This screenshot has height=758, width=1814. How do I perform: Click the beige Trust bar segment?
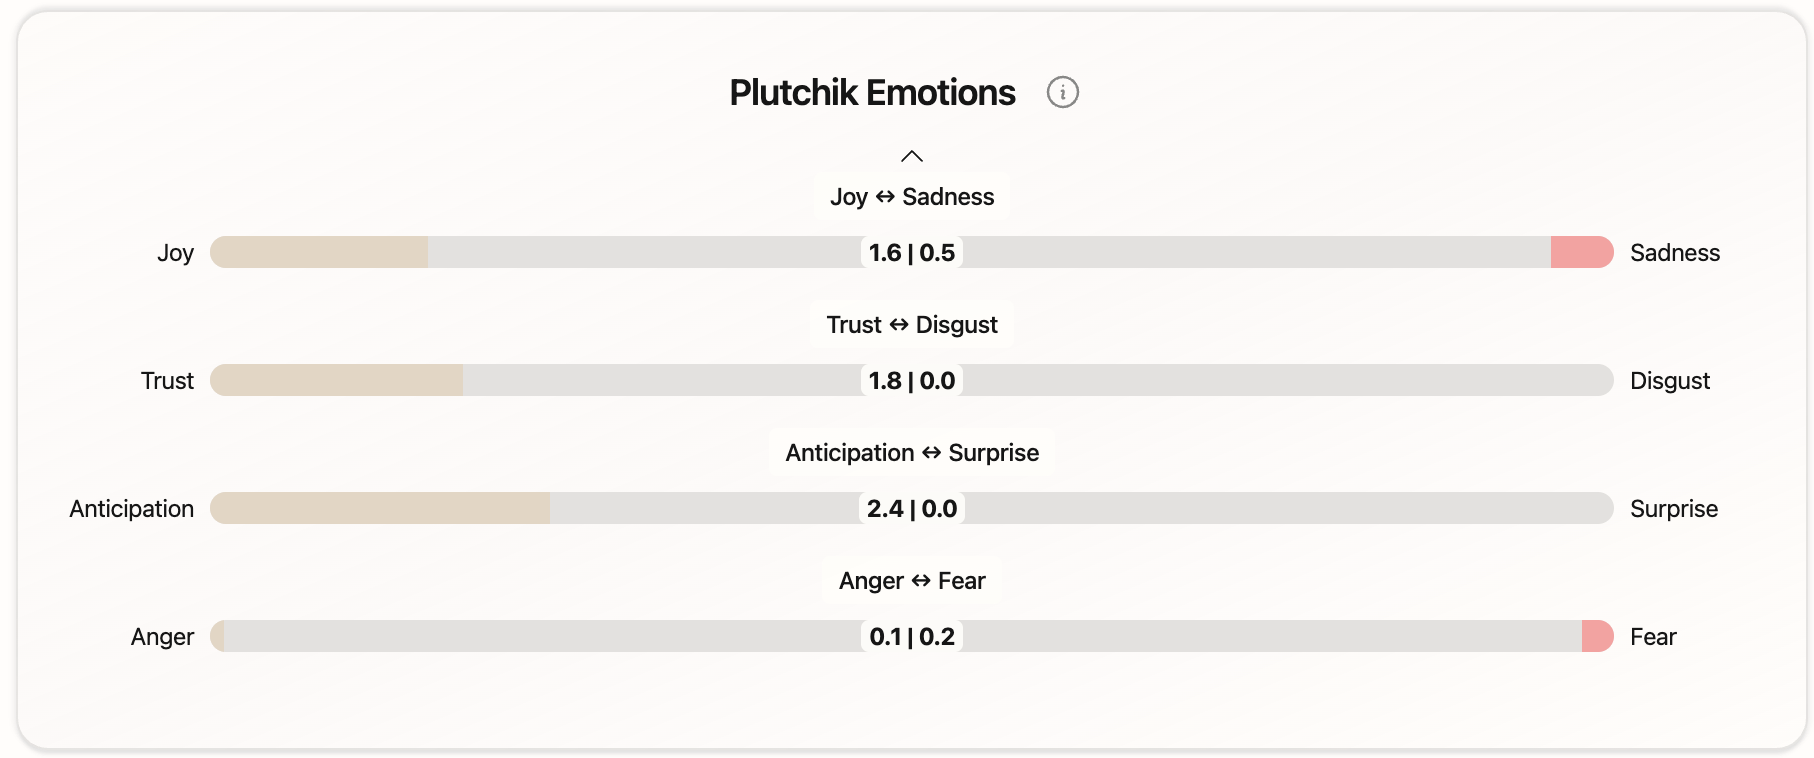[336, 380]
